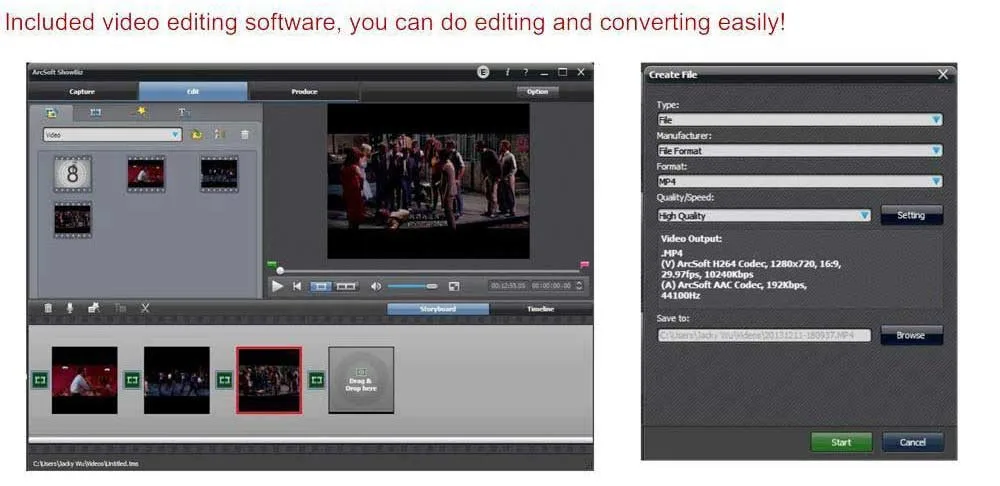Select the countdown 8 clip thumbnail
Screen dimensions: 1000x486
coord(73,174)
